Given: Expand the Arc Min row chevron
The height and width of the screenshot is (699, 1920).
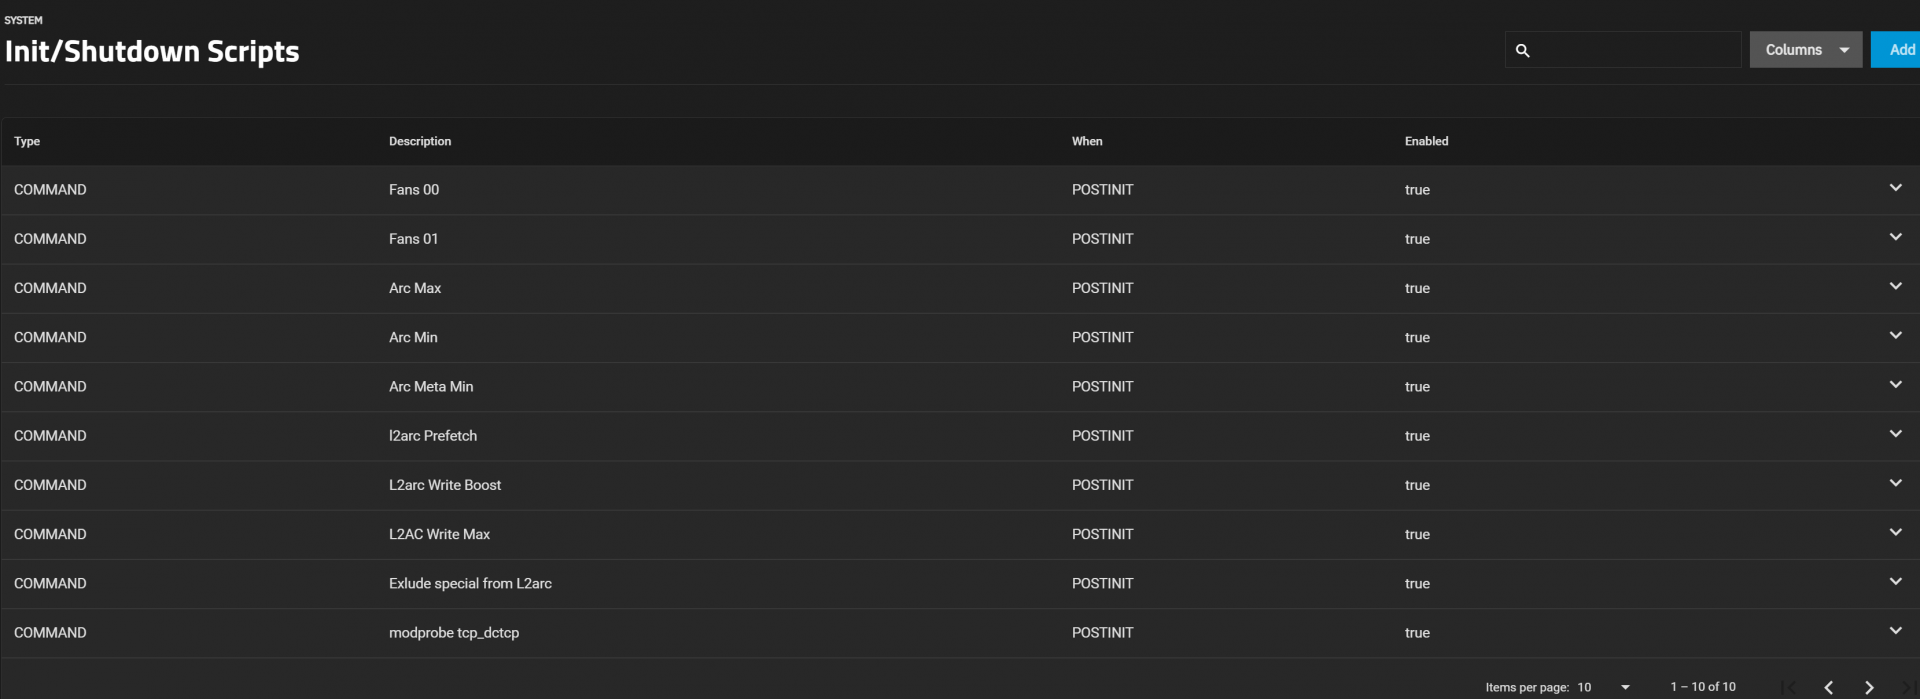Looking at the screenshot, I should tap(1895, 335).
